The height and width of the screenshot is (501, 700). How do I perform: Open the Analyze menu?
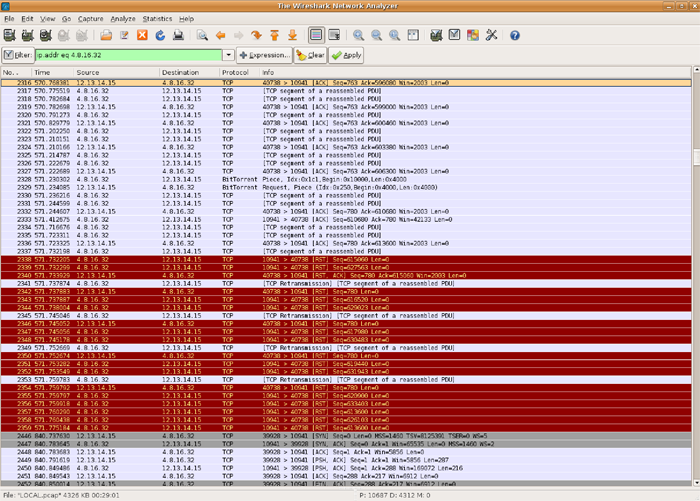(123, 19)
